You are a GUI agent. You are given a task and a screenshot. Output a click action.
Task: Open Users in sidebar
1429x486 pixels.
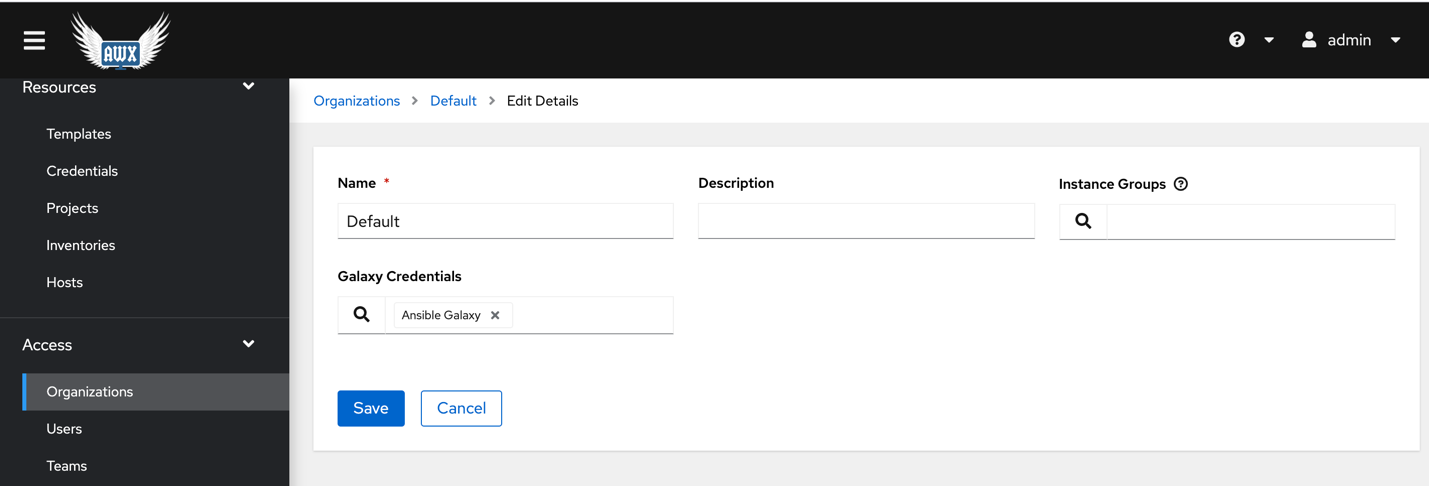pyautogui.click(x=64, y=429)
